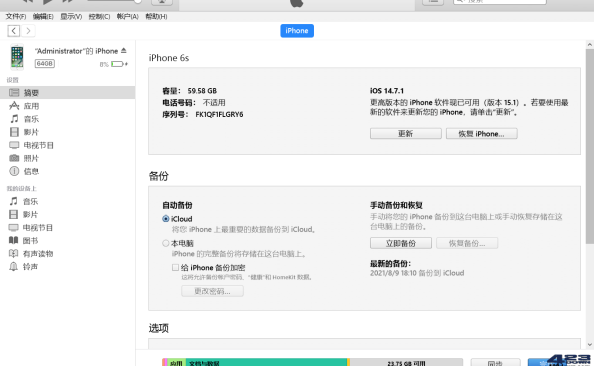Open the 编辑(E) menu
Image resolution: width=594 pixels, height=366 pixels.
click(43, 16)
